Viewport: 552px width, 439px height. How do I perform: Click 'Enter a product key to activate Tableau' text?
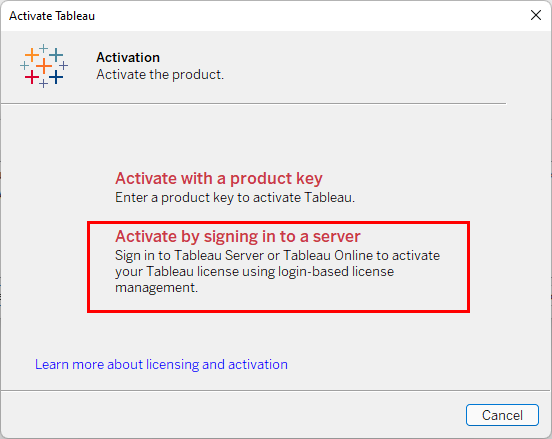235,197
